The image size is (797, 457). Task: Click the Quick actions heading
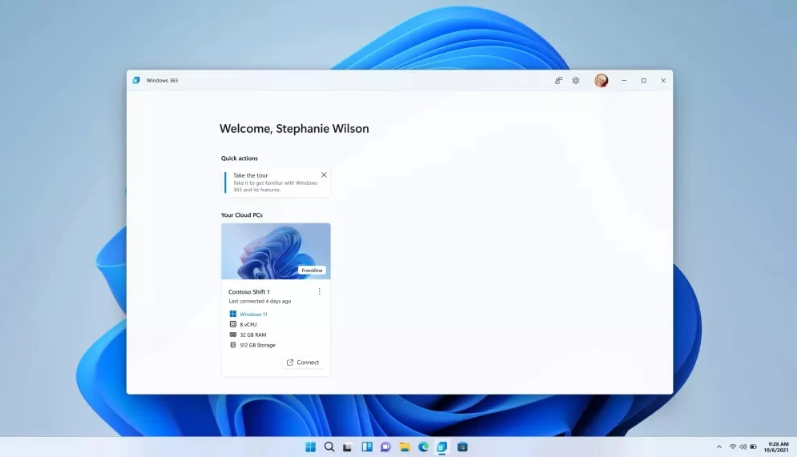pos(239,158)
